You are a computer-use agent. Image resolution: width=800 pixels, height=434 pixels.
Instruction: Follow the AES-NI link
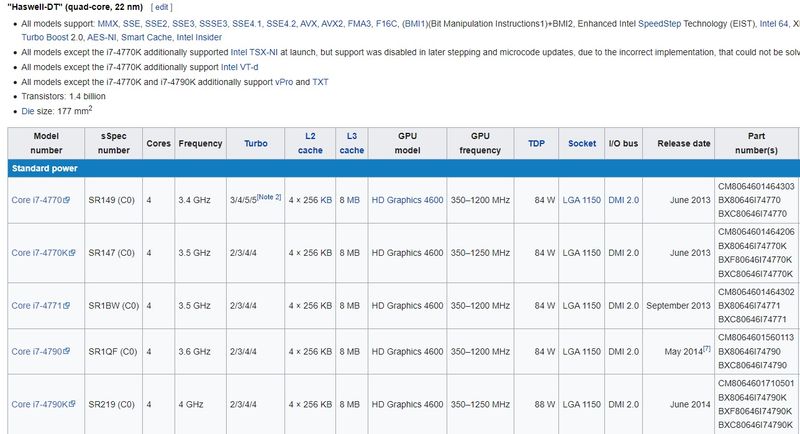point(102,37)
